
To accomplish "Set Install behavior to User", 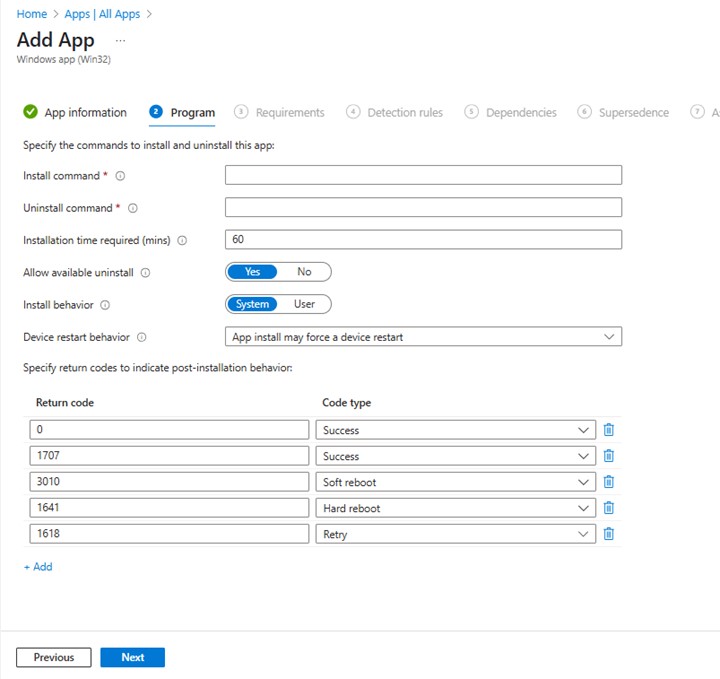I will (304, 304).
